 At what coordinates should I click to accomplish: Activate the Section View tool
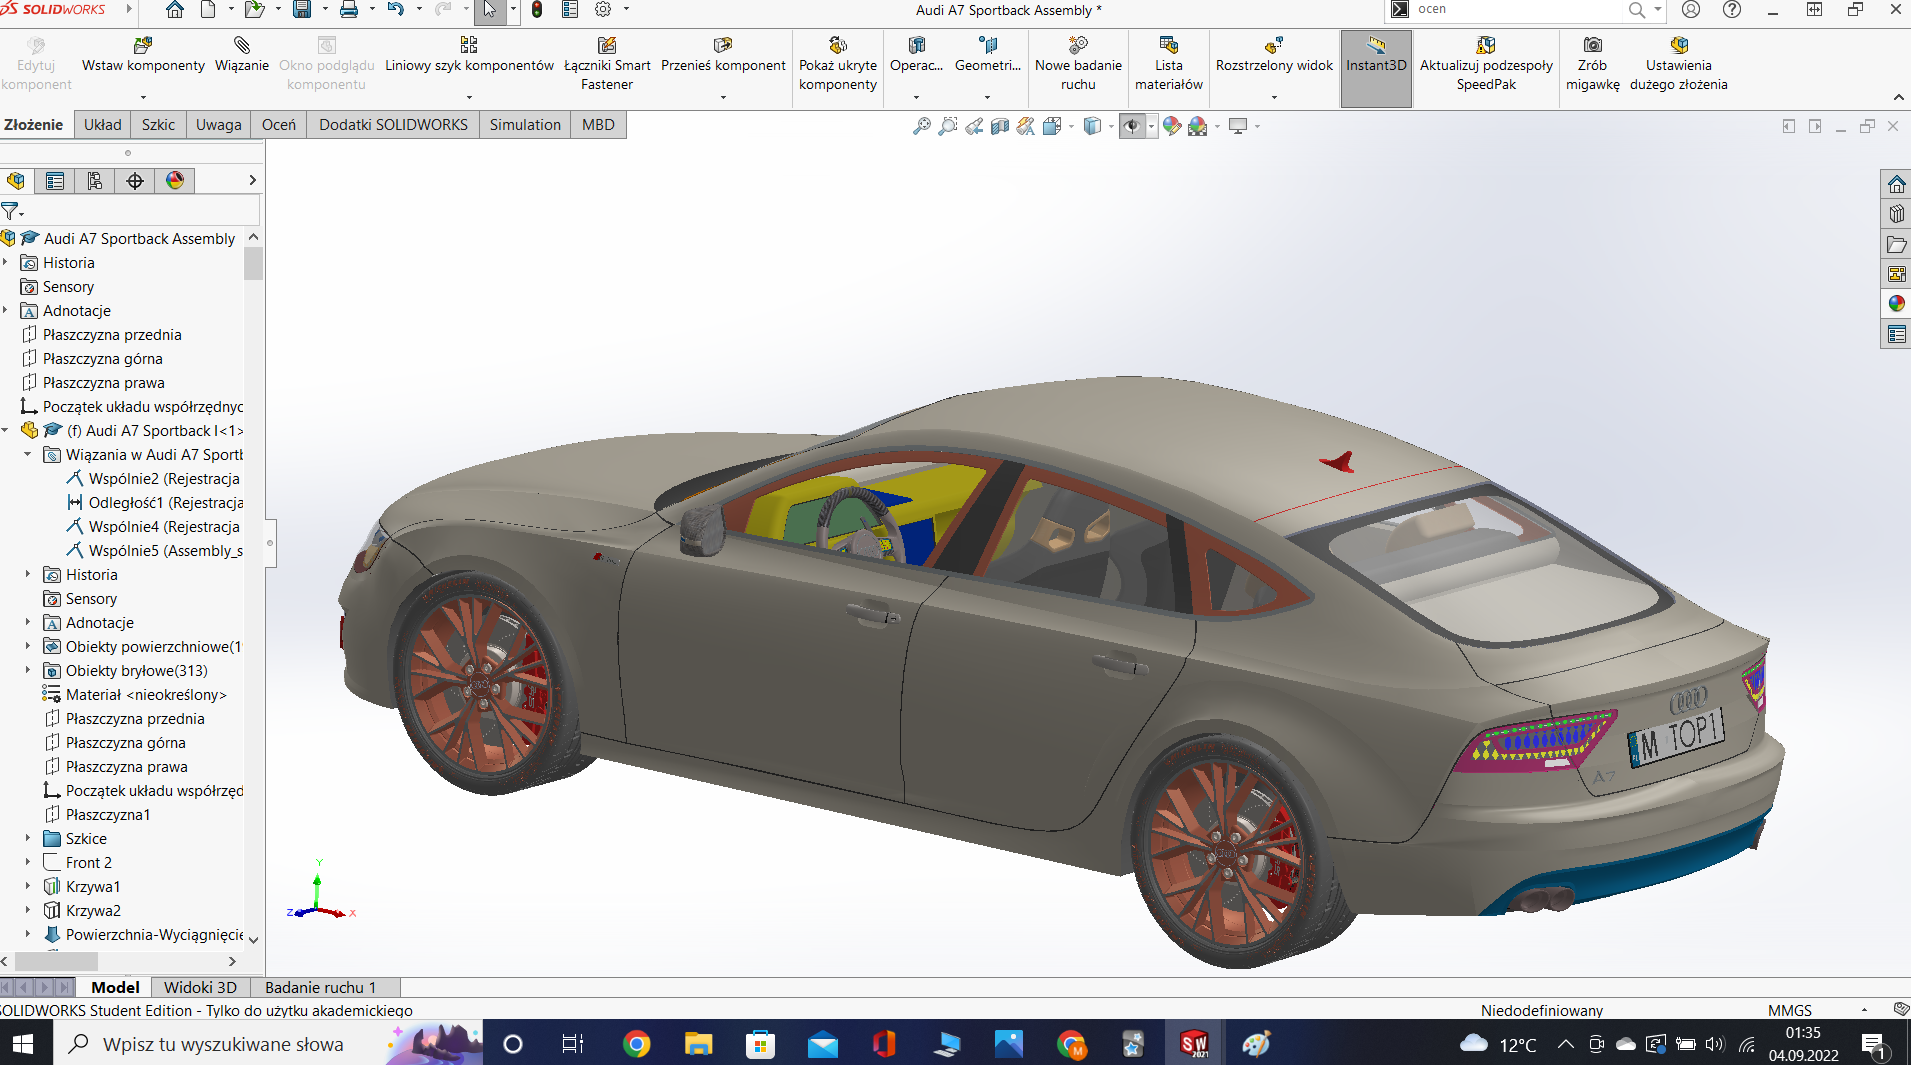click(x=999, y=126)
